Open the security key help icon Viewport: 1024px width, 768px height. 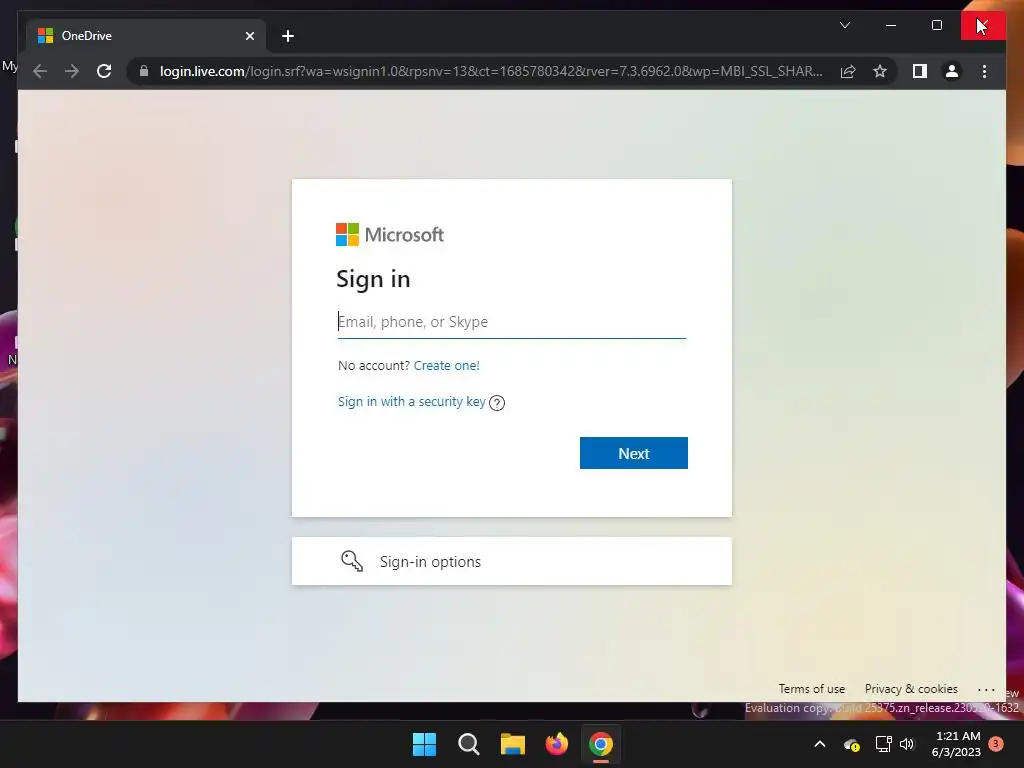tap(497, 403)
